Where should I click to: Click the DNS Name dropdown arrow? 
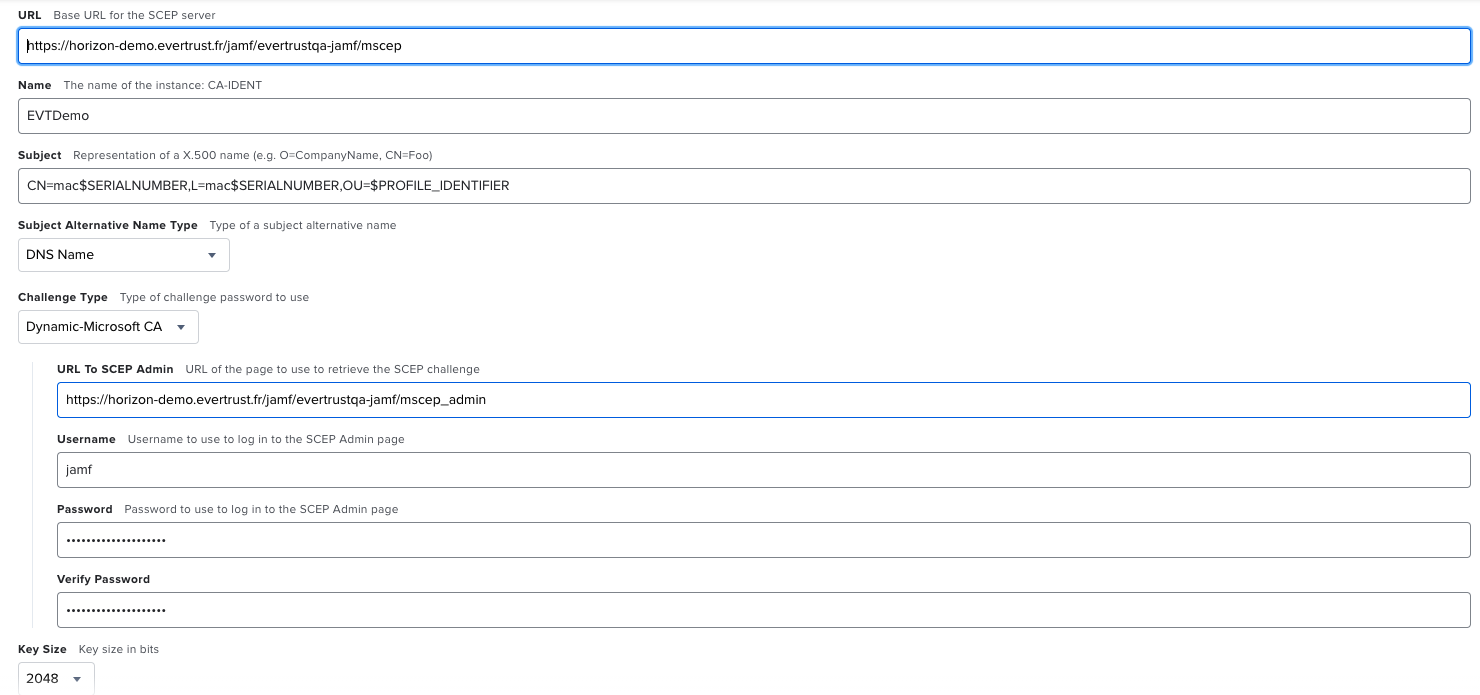tap(212, 255)
